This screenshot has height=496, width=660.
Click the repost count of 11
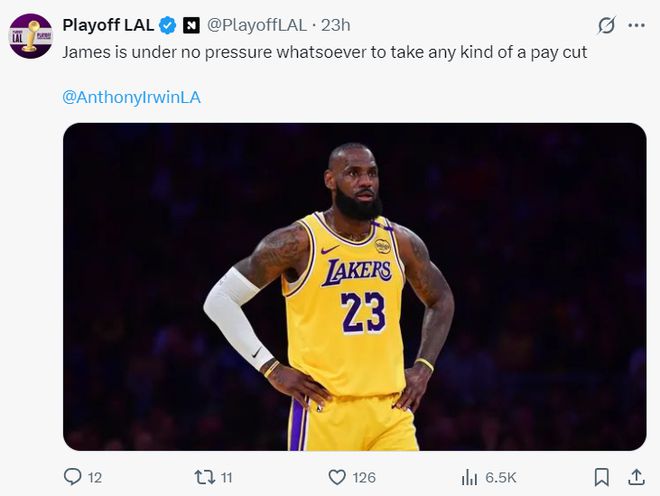[x=226, y=478]
